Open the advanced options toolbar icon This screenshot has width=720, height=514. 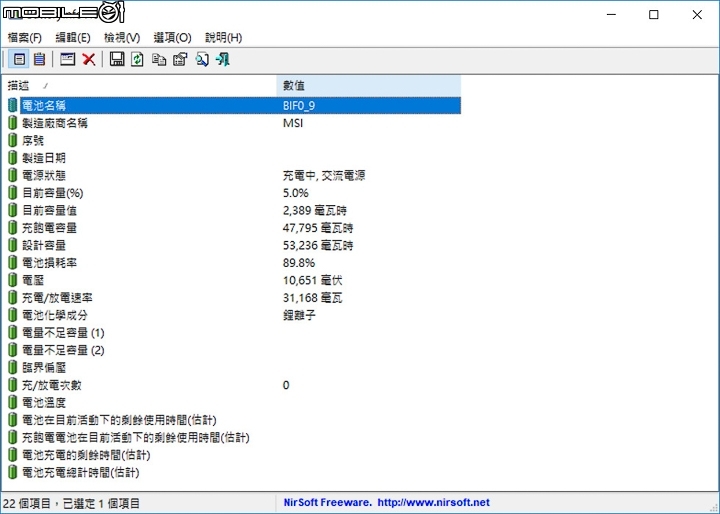[180, 59]
